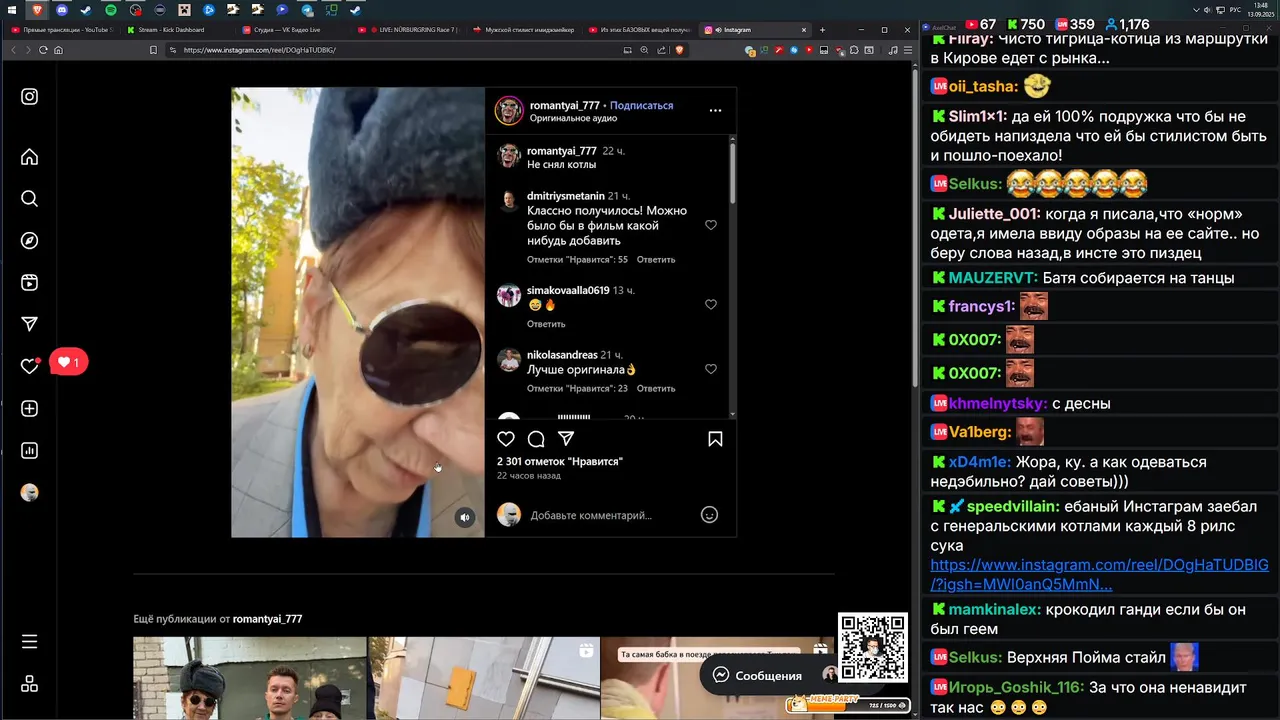Click the browser Back arrow

coord(14,50)
